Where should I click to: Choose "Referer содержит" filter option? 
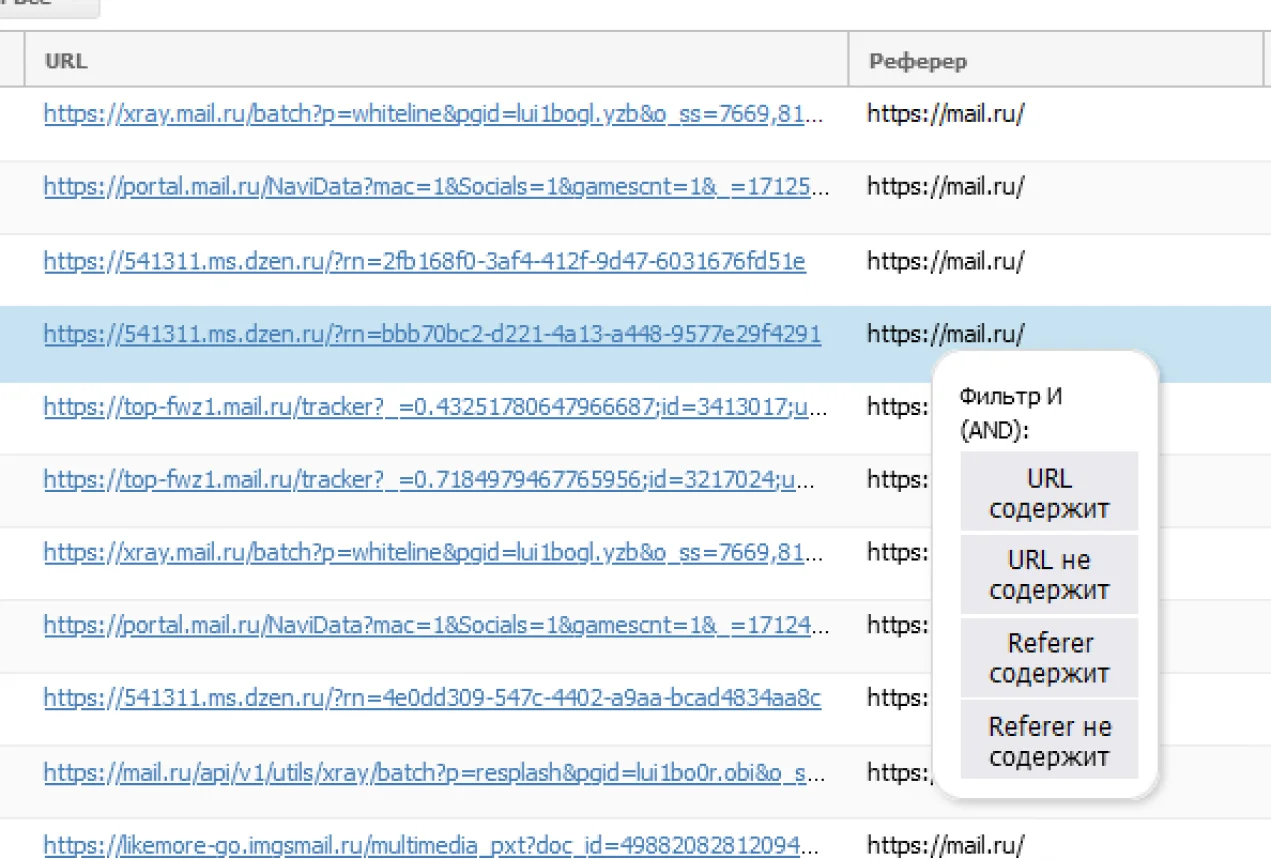(1049, 657)
